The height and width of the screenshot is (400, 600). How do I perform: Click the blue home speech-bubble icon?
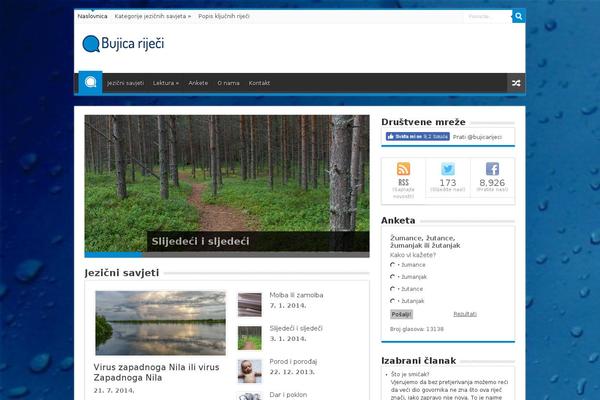90,83
